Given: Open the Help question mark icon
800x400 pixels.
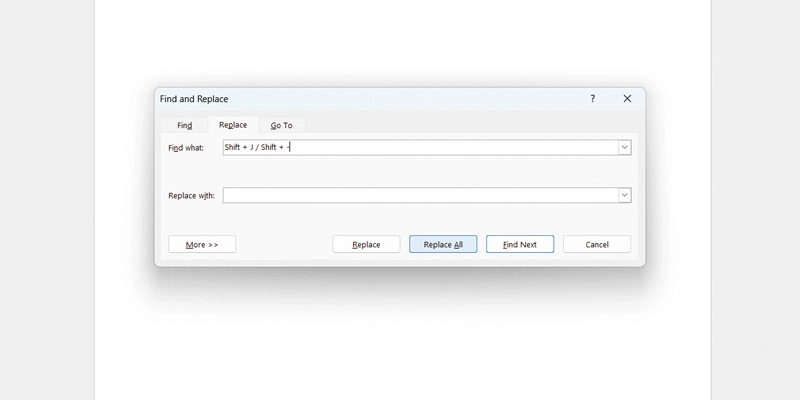Looking at the screenshot, I should click(592, 99).
